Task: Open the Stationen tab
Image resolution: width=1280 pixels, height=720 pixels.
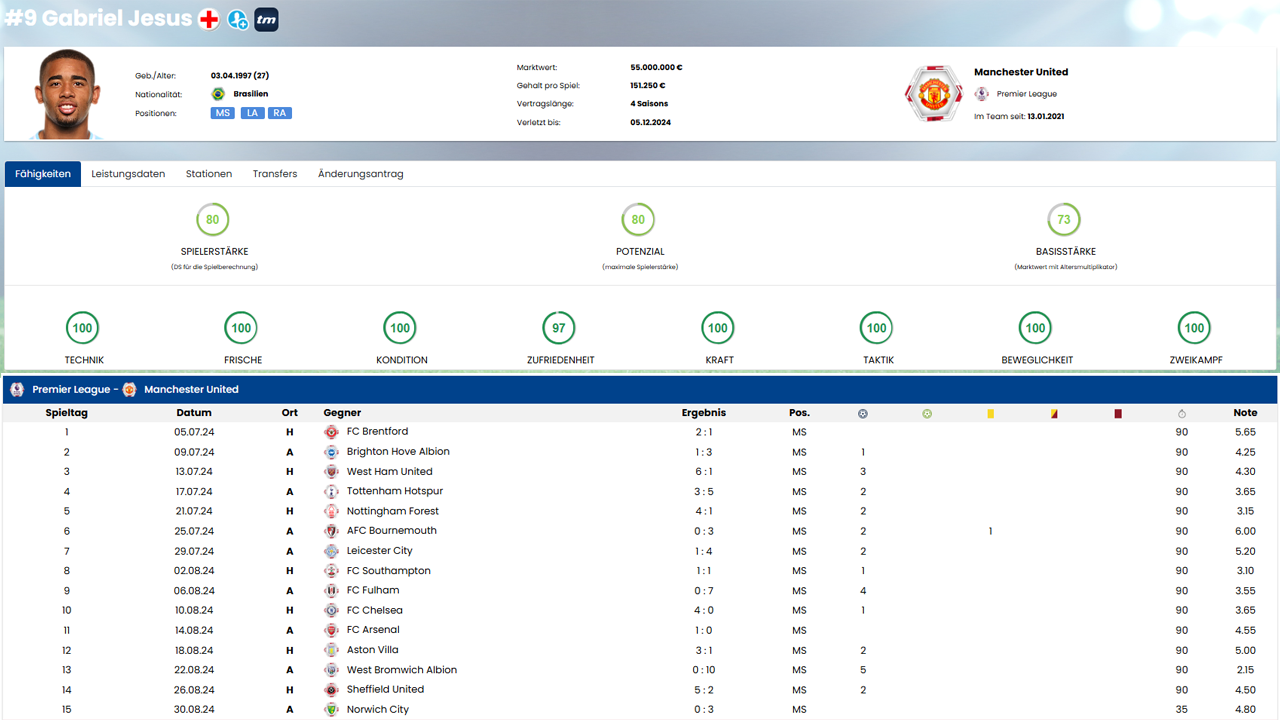Action: 209,174
